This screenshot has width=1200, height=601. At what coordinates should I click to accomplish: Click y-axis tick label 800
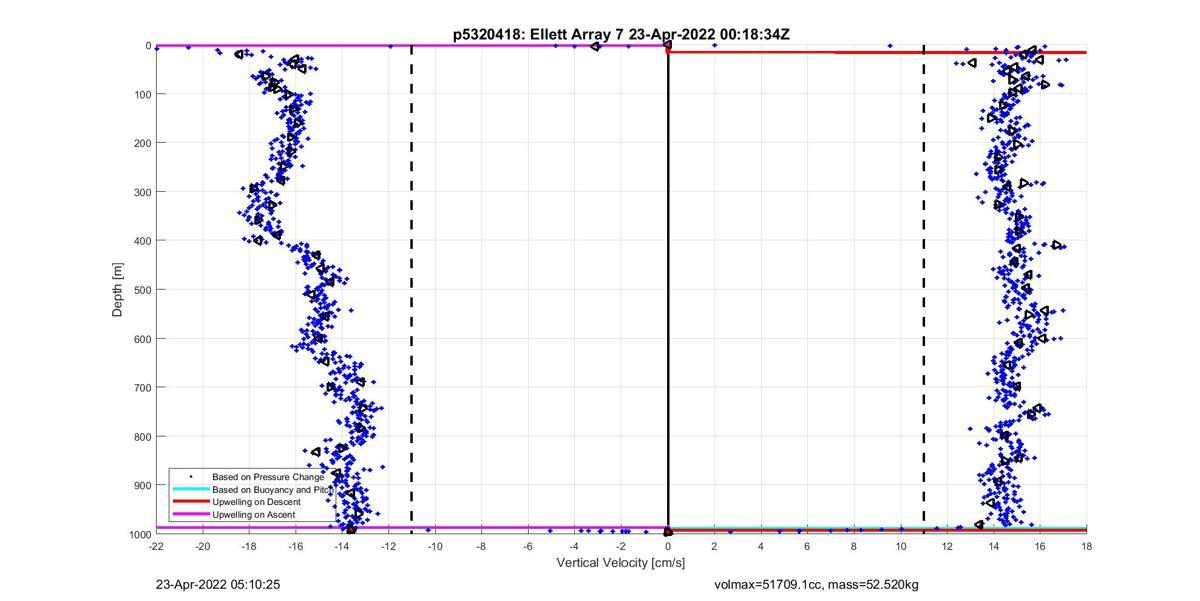click(x=142, y=437)
